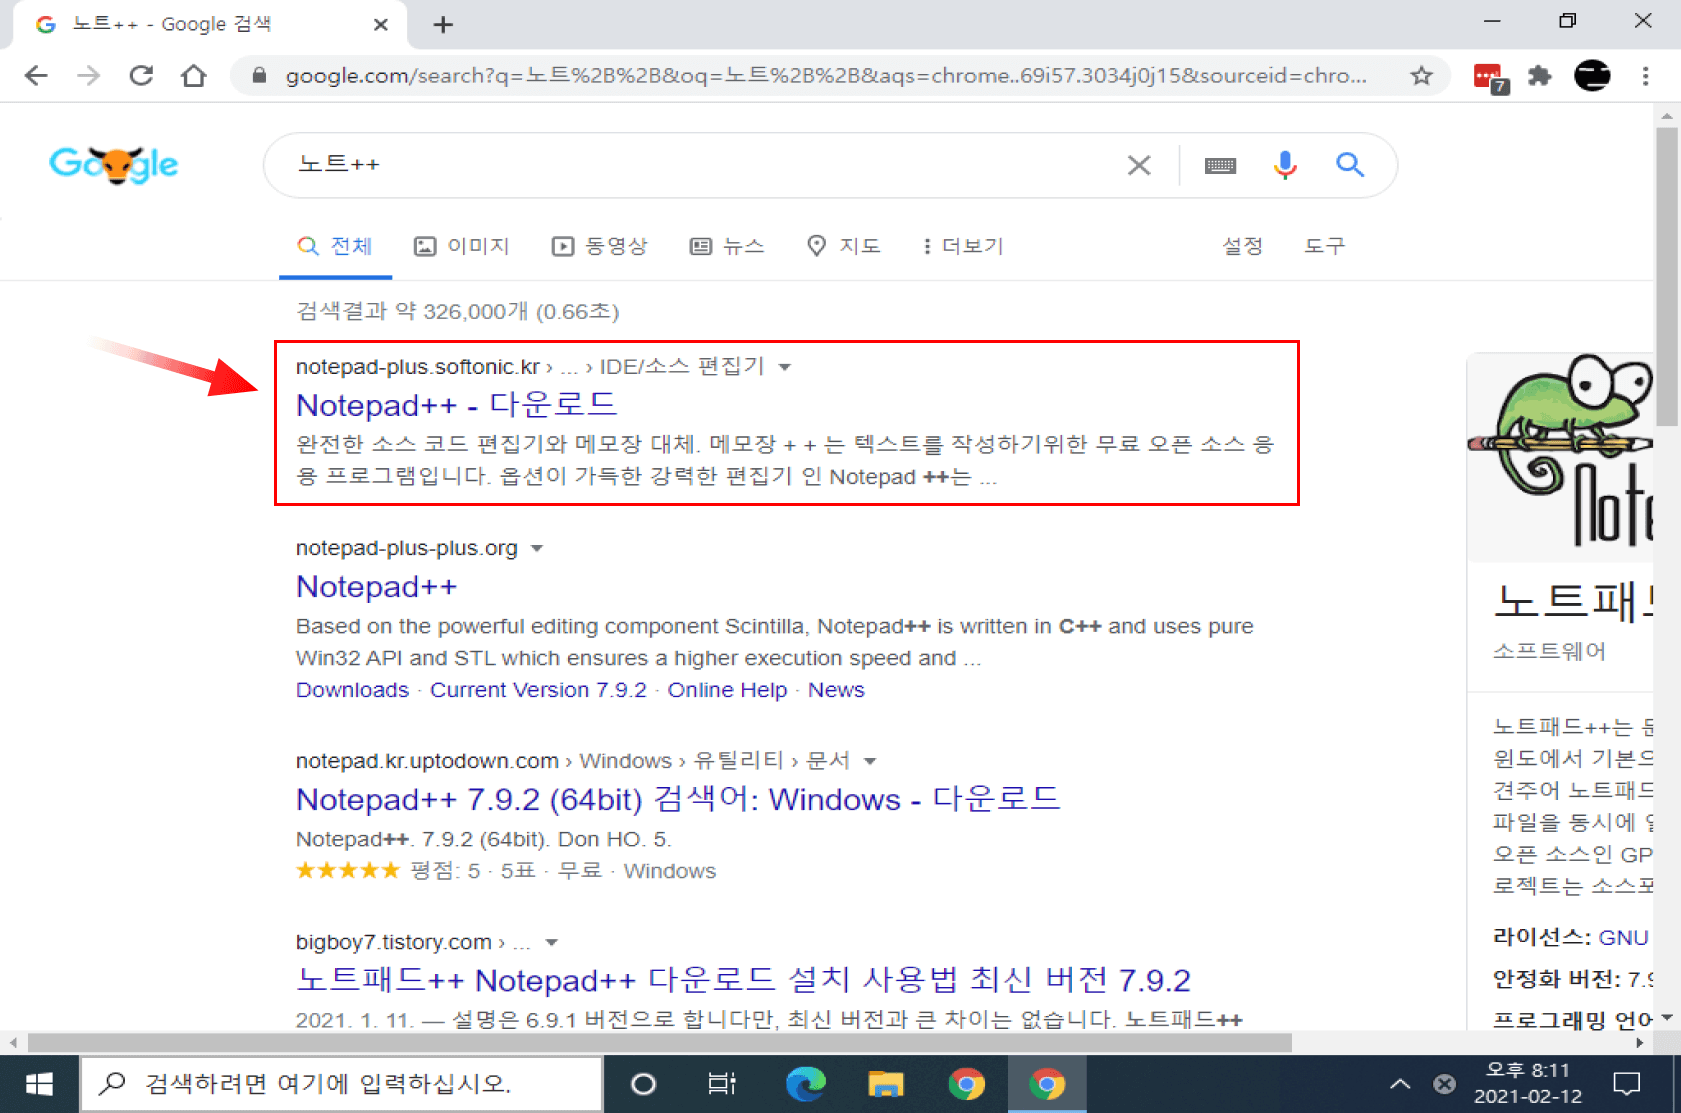Select the 전체 search tab
Image resolution: width=1681 pixels, height=1113 pixels.
click(335, 246)
